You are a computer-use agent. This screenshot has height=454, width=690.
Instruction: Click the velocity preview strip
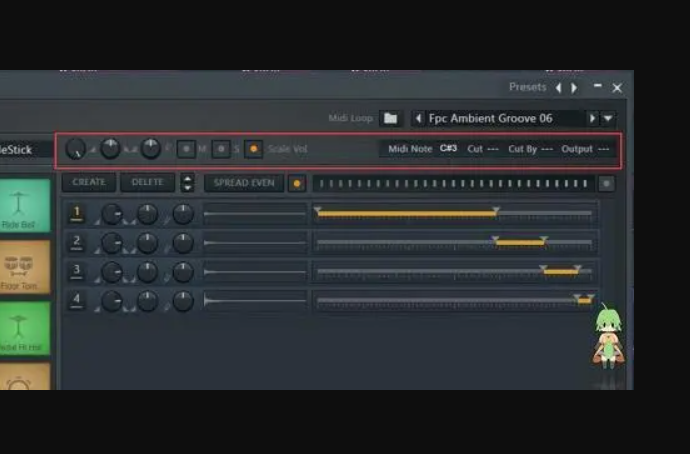pos(454,183)
